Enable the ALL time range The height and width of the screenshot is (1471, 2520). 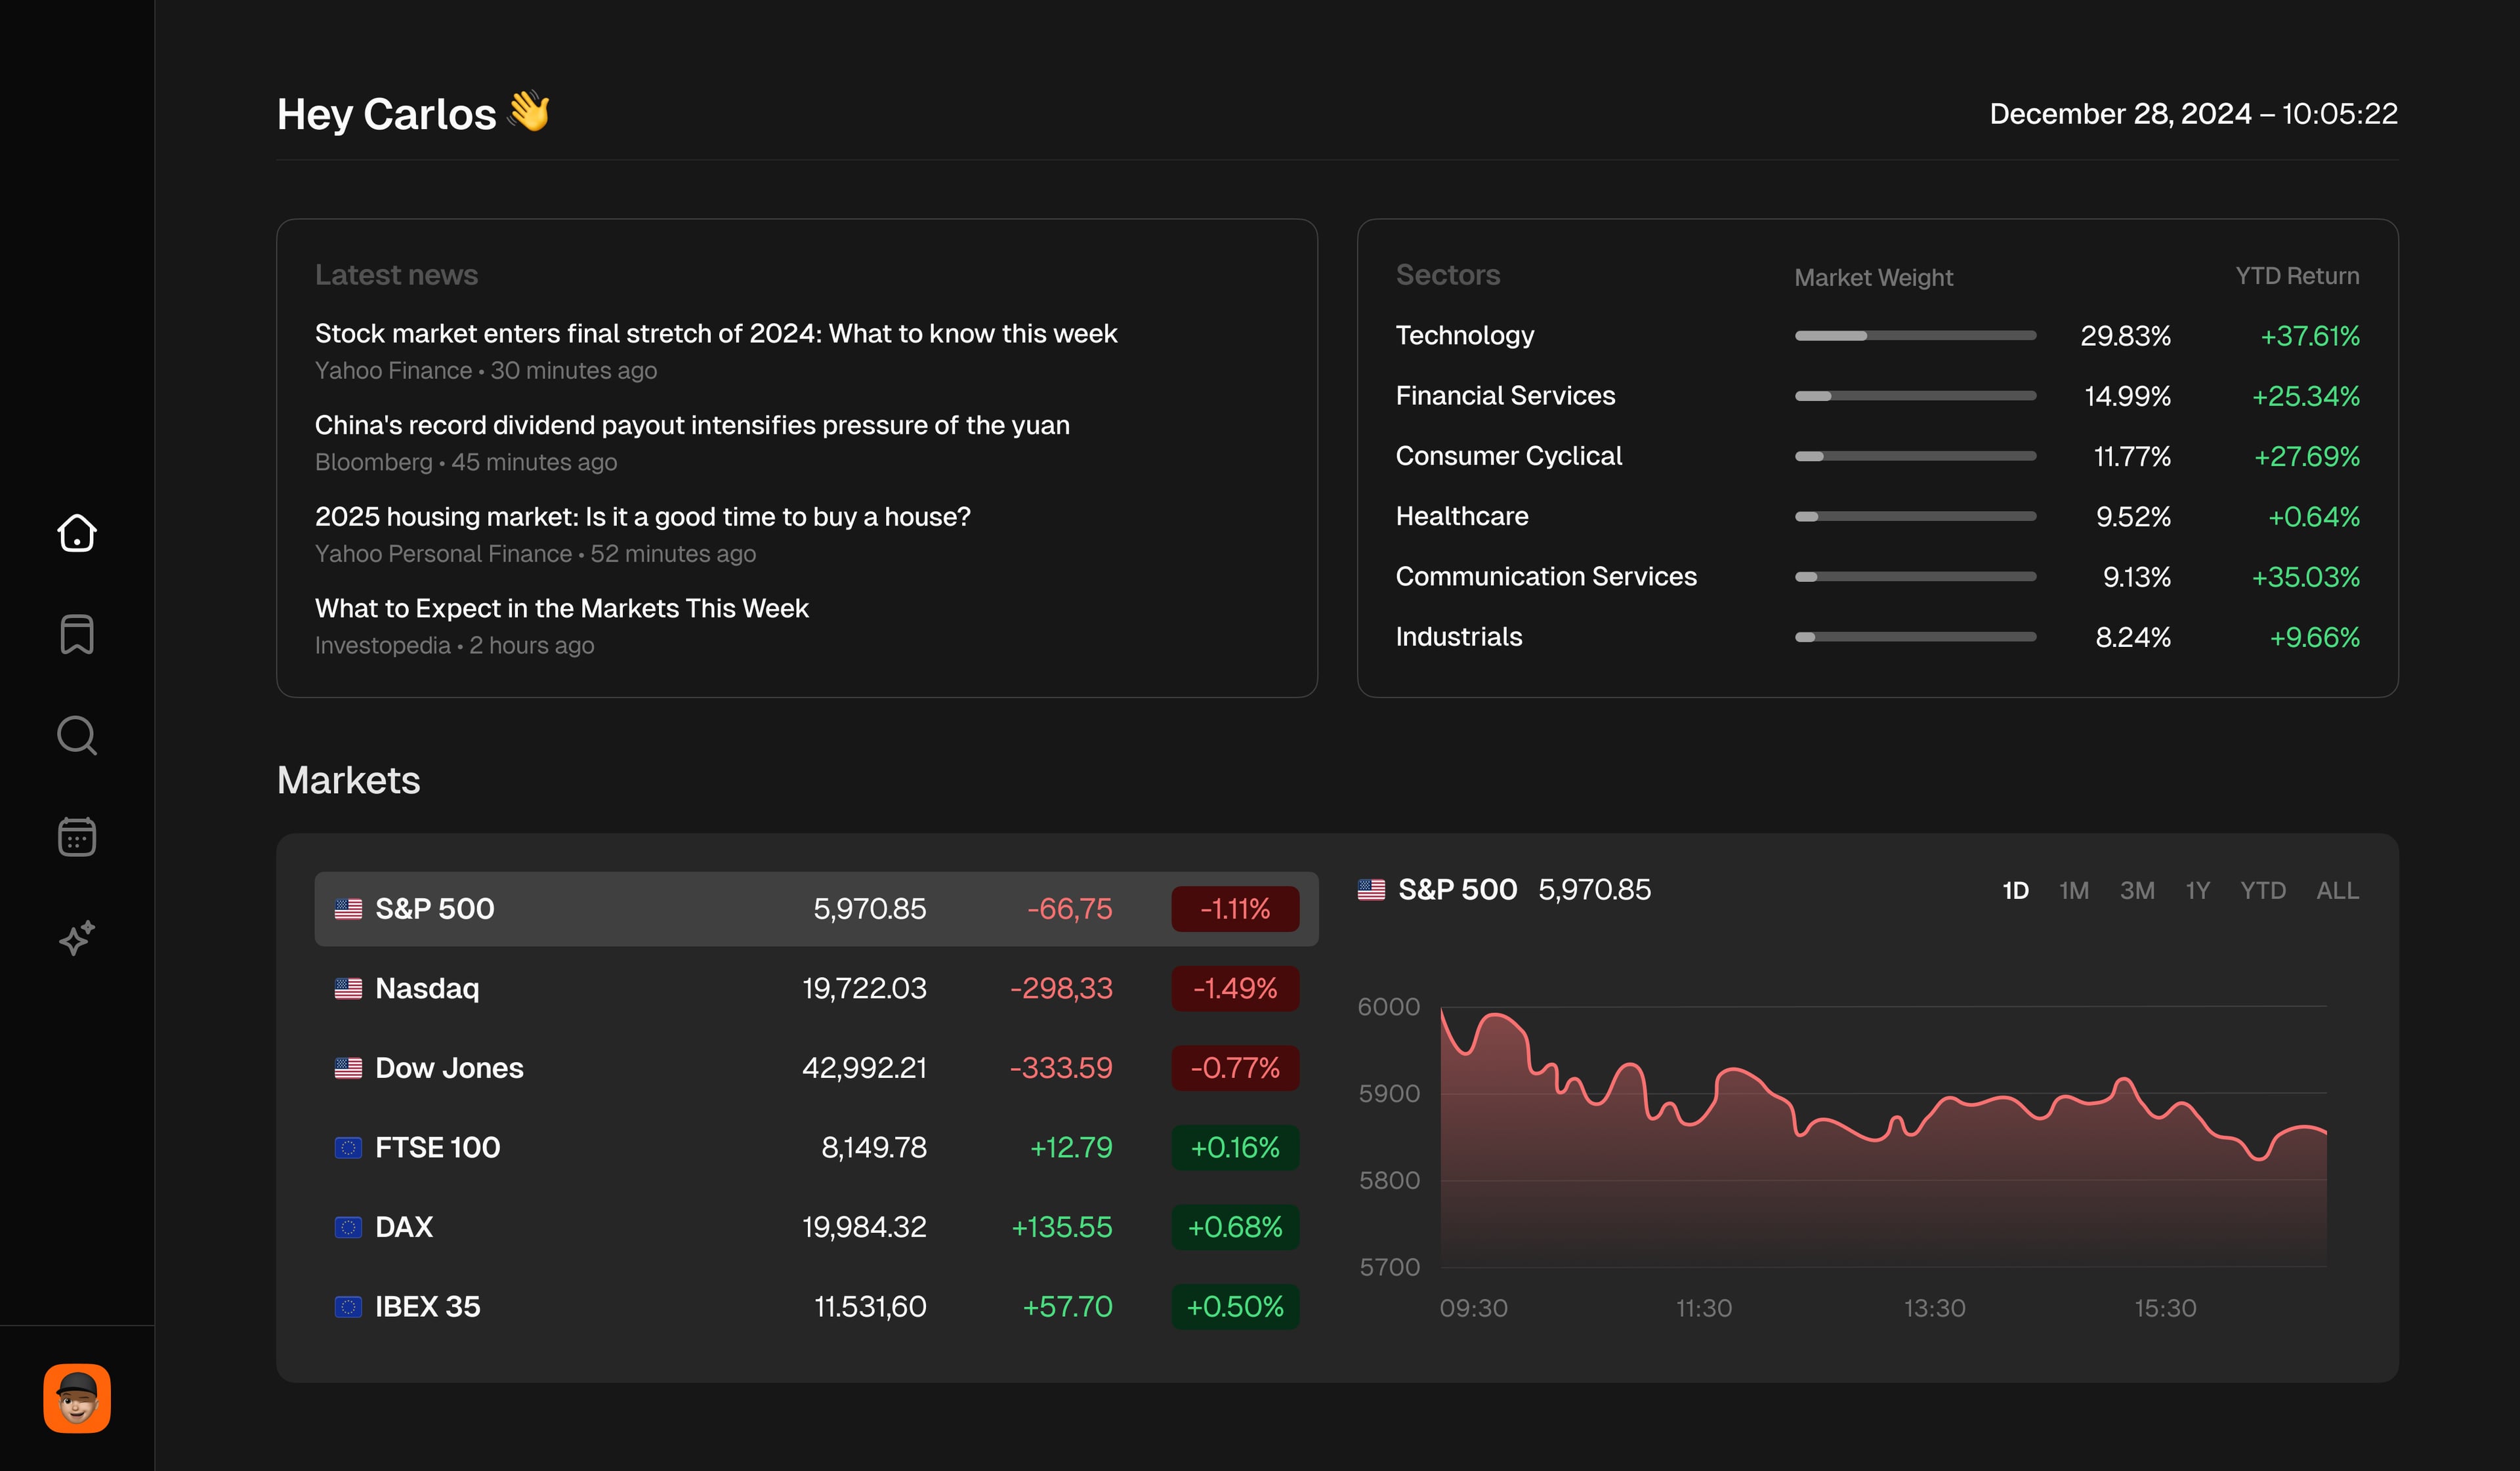(2337, 890)
